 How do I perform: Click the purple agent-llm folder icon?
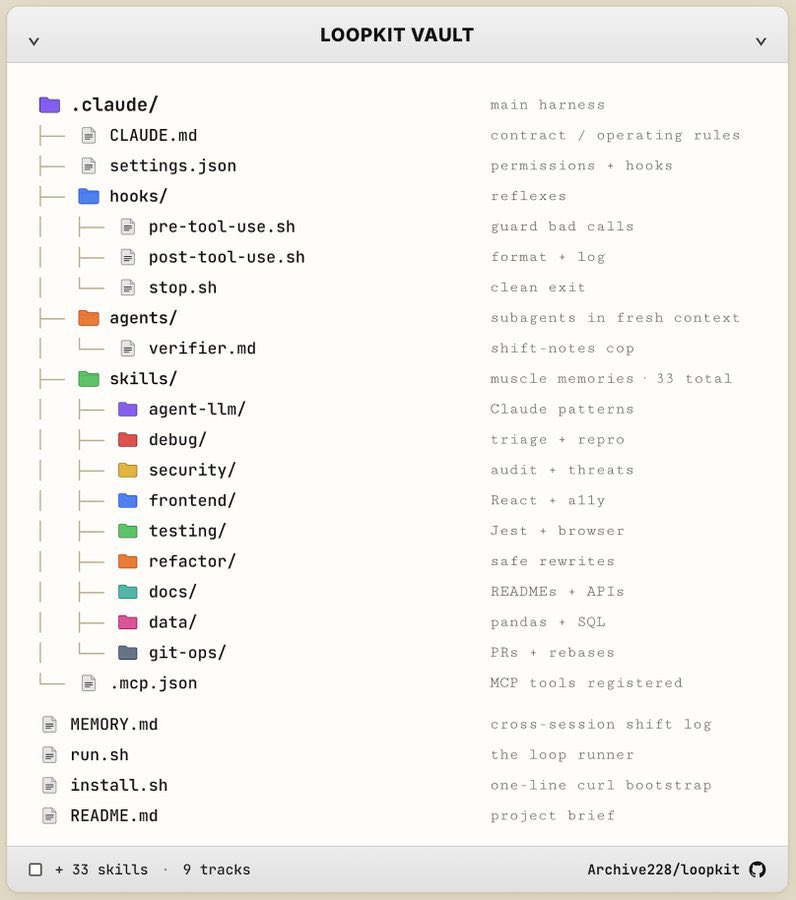point(127,409)
